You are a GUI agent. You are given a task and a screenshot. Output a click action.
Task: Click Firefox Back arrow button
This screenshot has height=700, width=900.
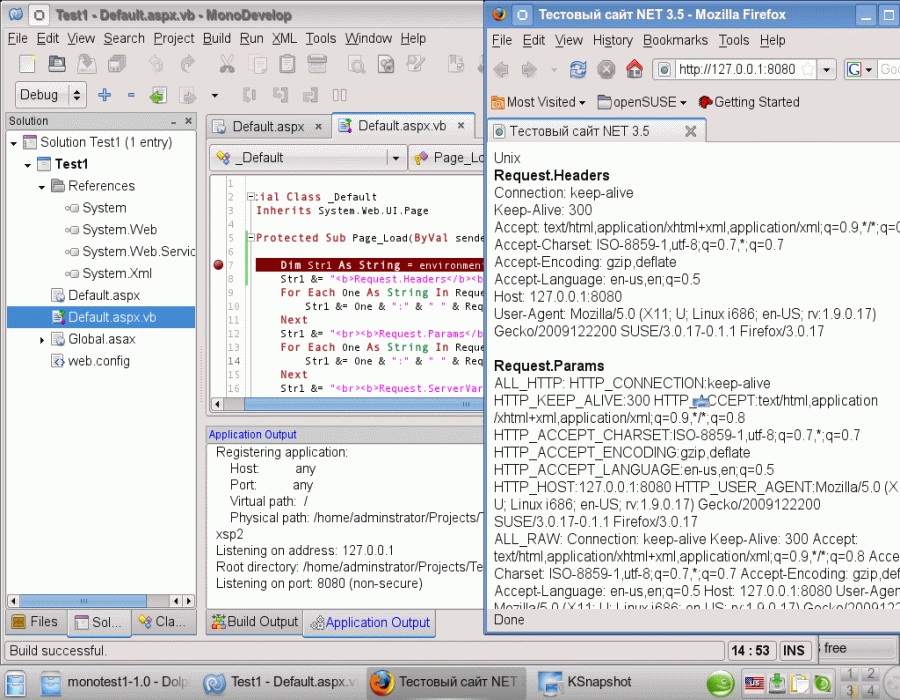point(501,70)
